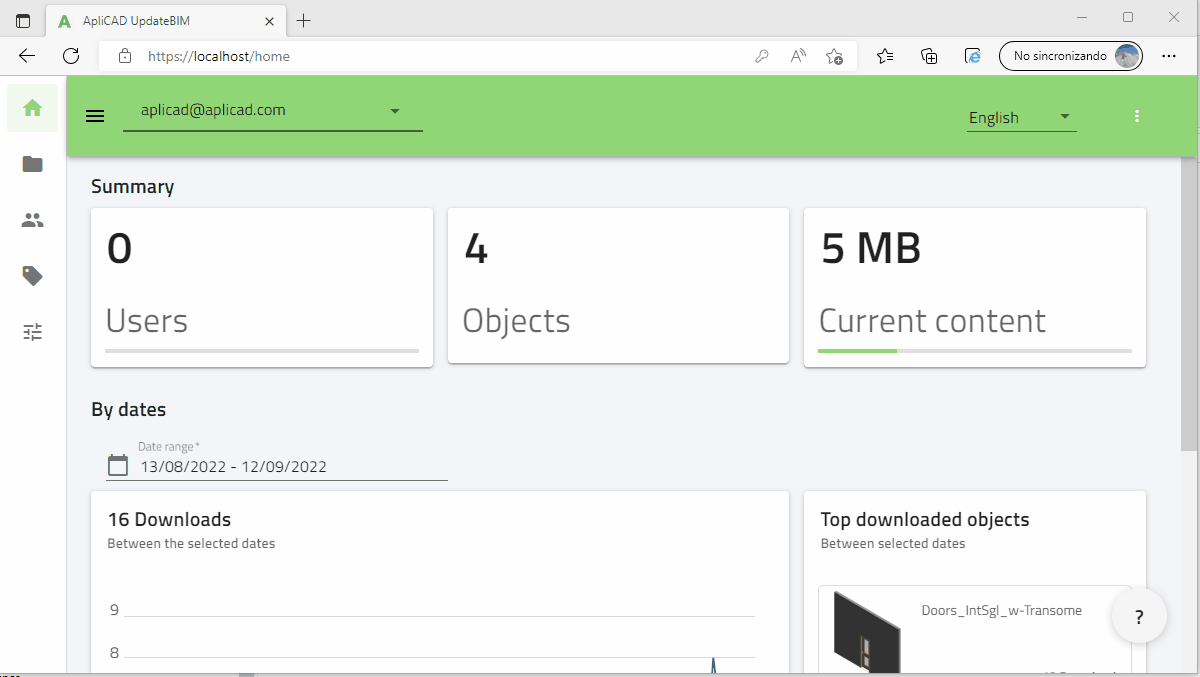Open the Users group sidebar icon
Image resolution: width=1200 pixels, height=677 pixels.
[32, 220]
